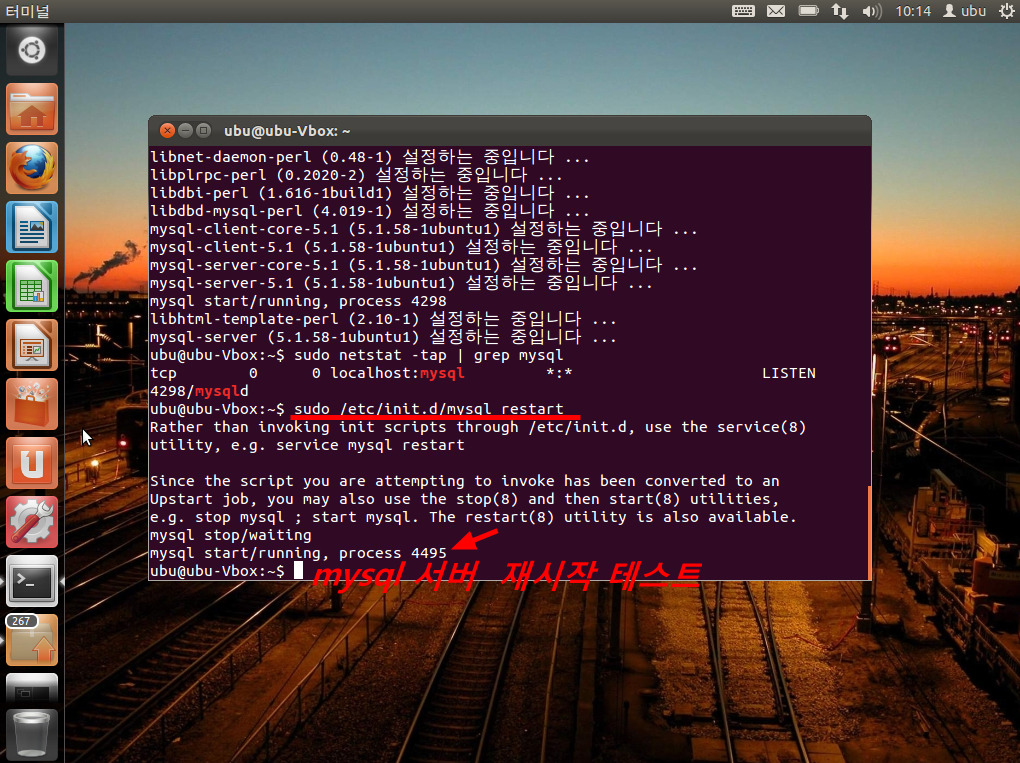Expand the messaging envelope menu

click(776, 11)
